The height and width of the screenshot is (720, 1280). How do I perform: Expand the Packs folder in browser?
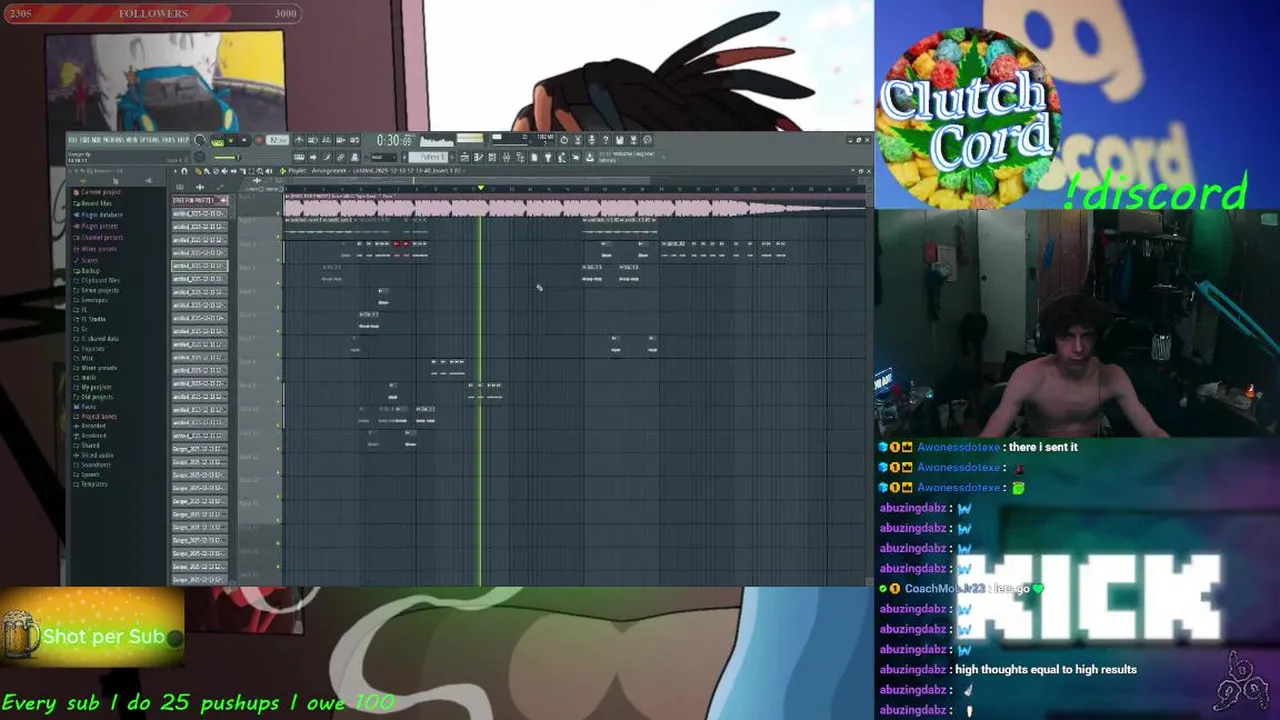click(85, 406)
